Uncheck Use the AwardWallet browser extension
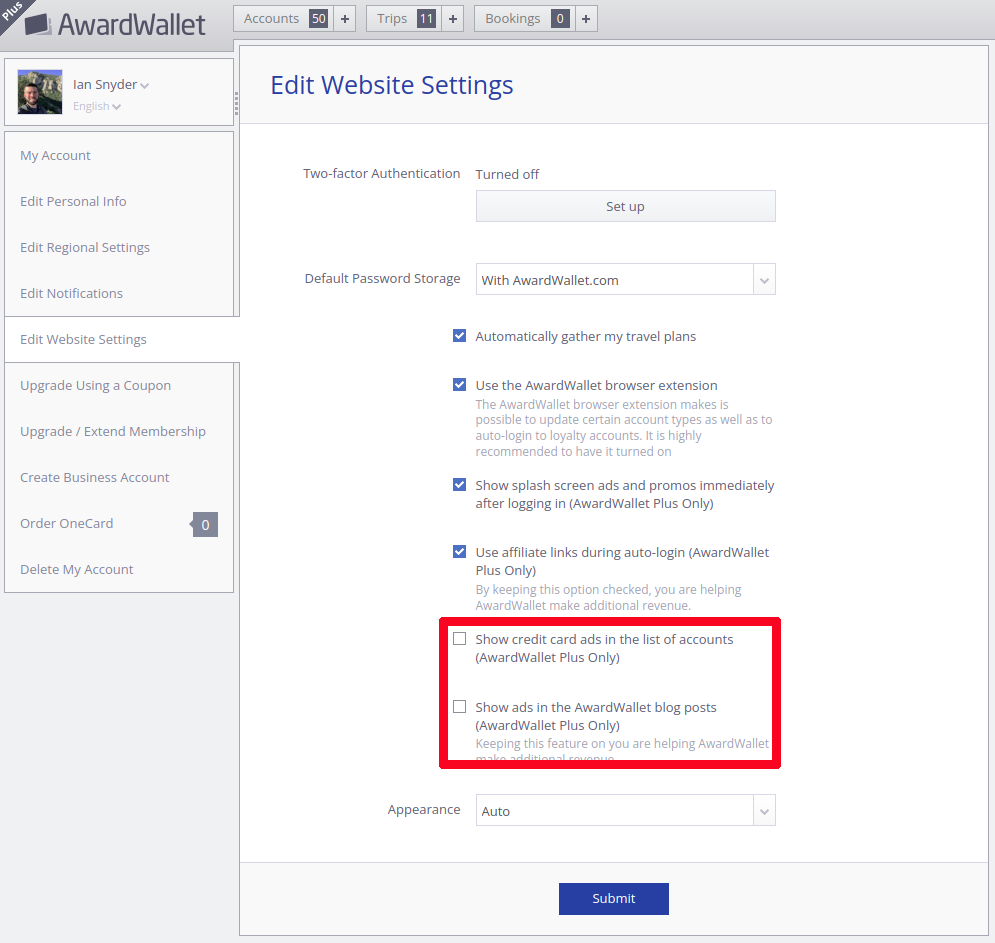 [x=459, y=385]
